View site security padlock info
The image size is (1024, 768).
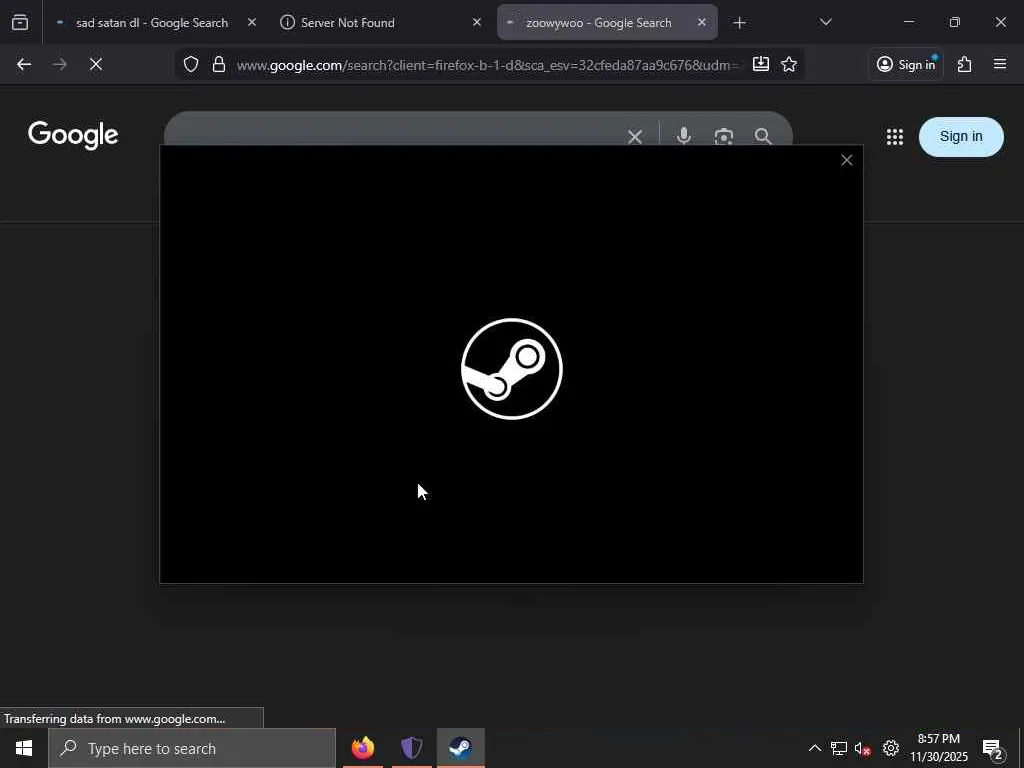[x=219, y=64]
